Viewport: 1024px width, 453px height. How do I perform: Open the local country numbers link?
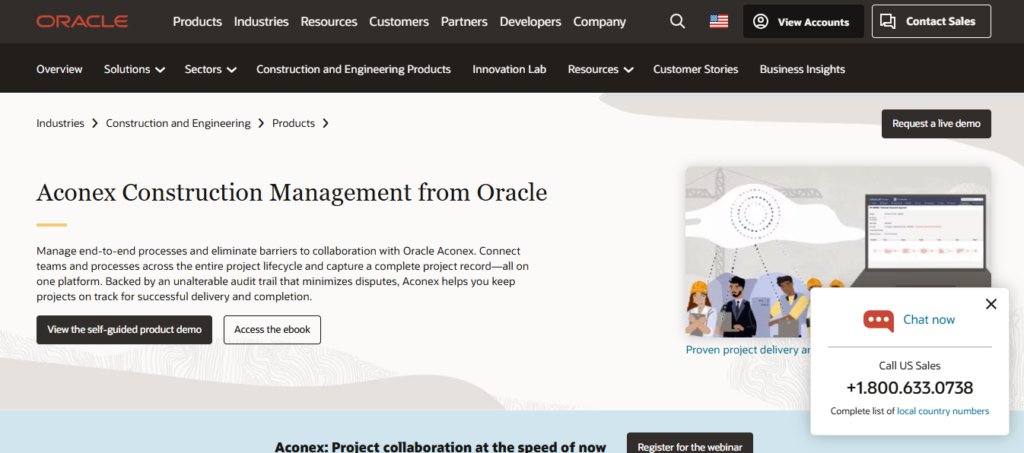pyautogui.click(x=942, y=411)
